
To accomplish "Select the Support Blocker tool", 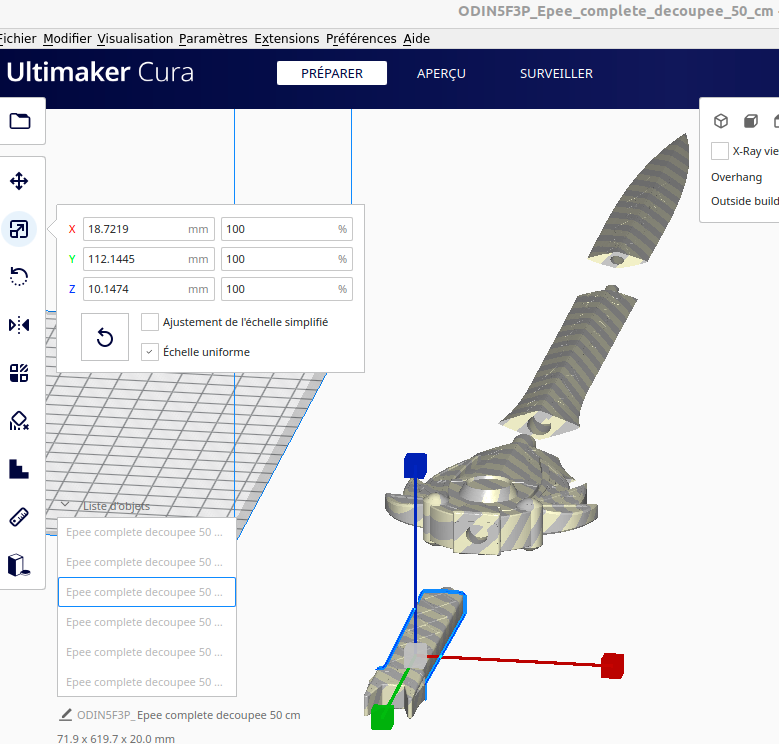I will point(19,421).
